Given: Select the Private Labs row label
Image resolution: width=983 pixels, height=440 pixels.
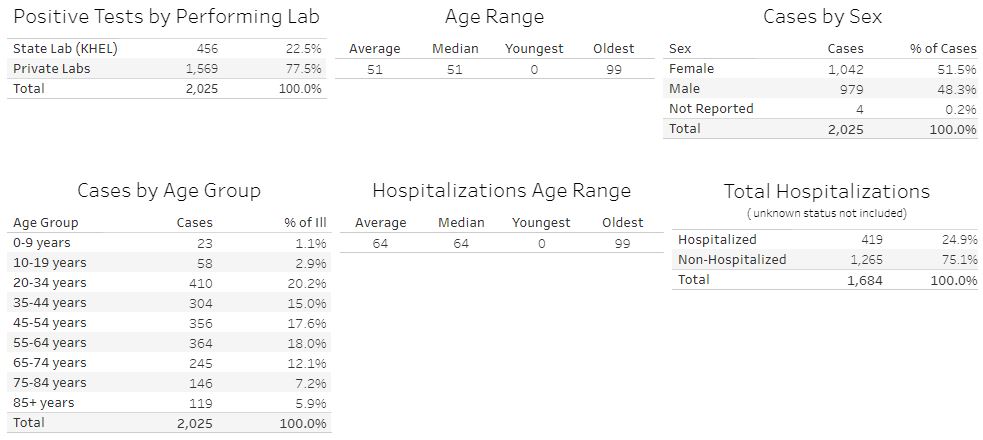Looking at the screenshot, I should click(x=47, y=68).
